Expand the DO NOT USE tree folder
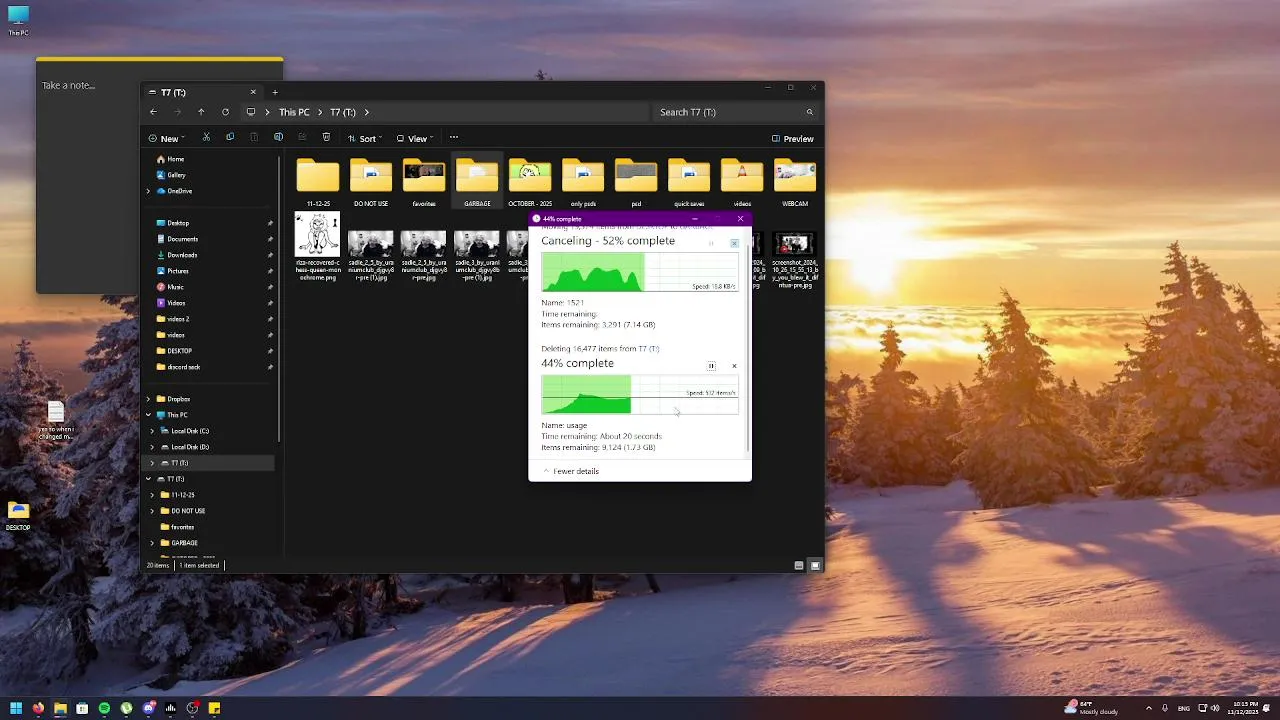Screen dimensions: 1280x720 click(x=152, y=511)
